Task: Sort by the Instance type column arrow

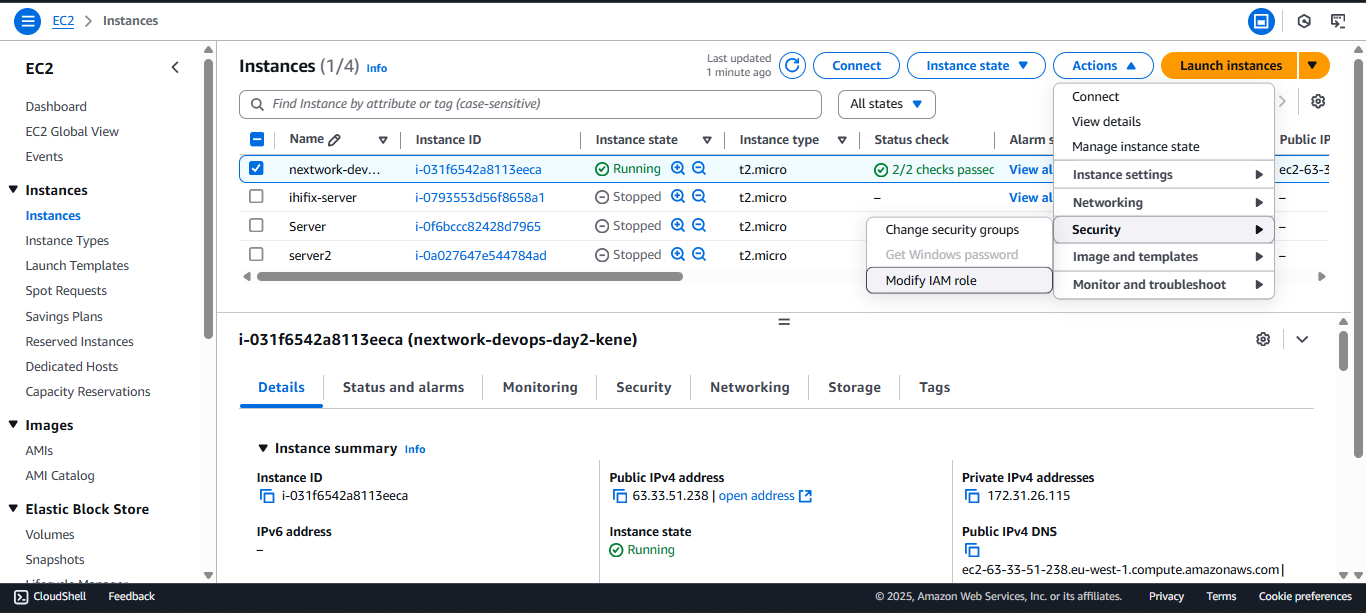Action: 842,140
